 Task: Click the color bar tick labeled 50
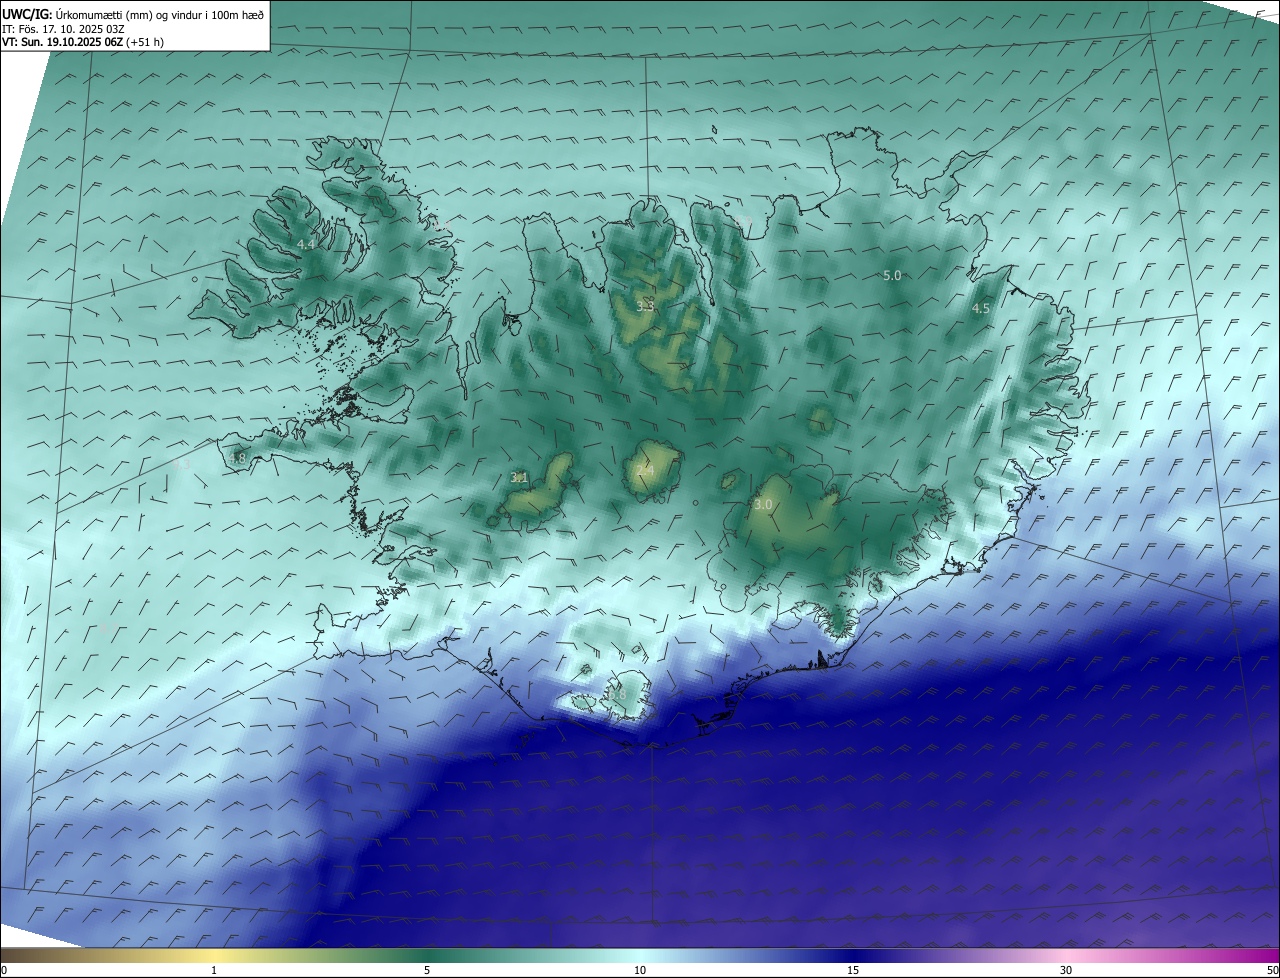(x=1272, y=970)
